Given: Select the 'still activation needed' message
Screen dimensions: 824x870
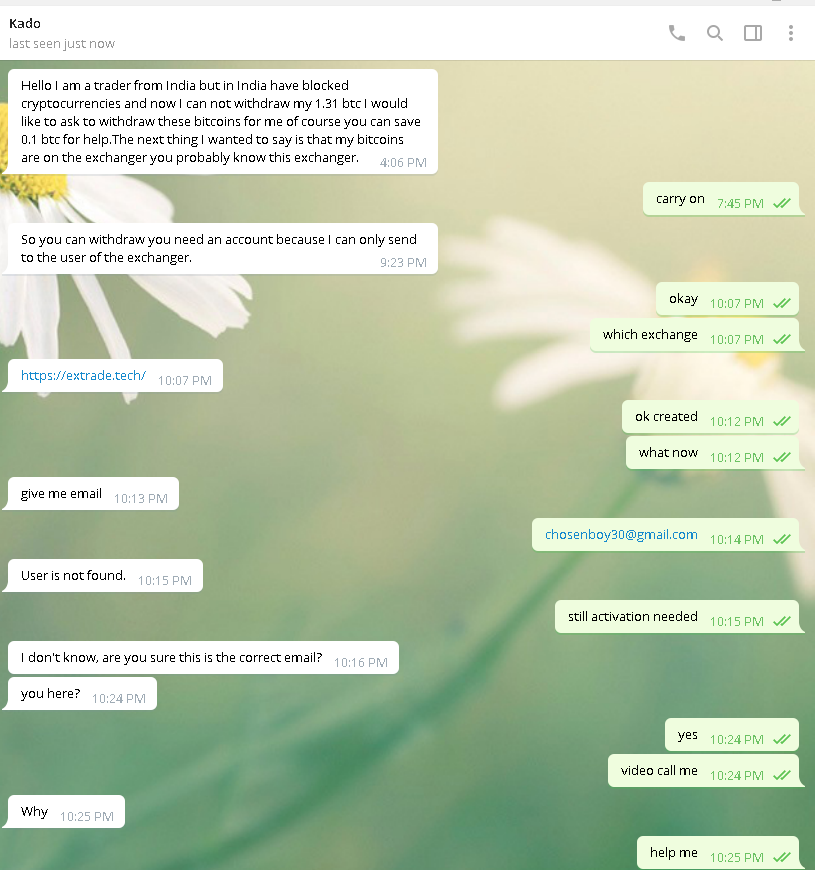Looking at the screenshot, I should (677, 616).
